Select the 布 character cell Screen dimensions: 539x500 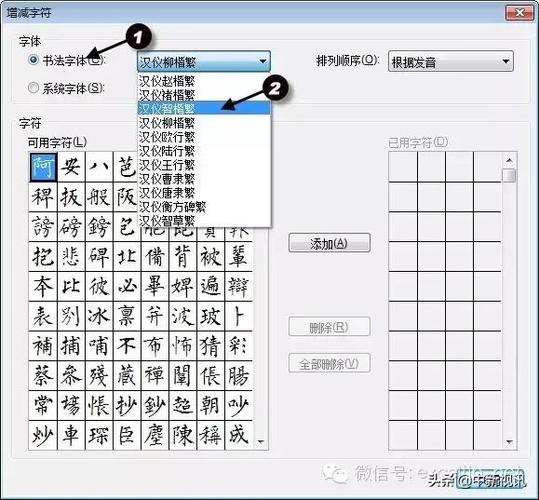pos(155,346)
